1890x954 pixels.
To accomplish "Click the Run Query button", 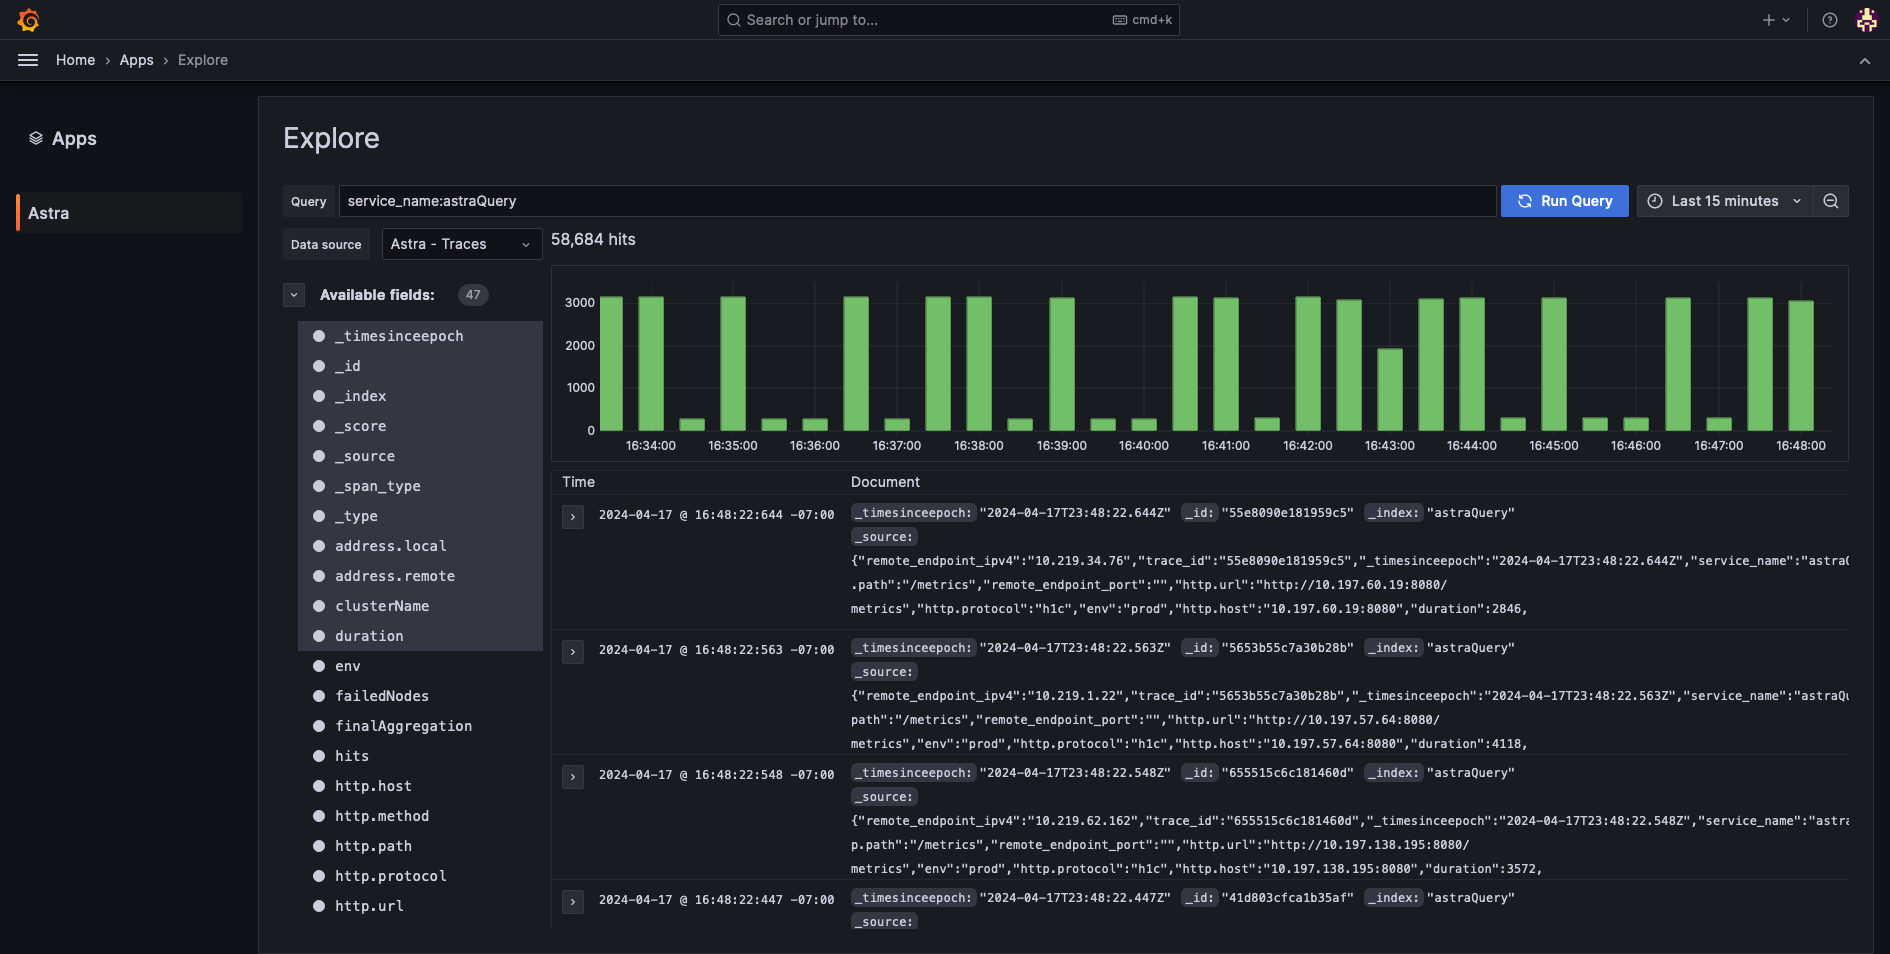I will click(x=1565, y=201).
